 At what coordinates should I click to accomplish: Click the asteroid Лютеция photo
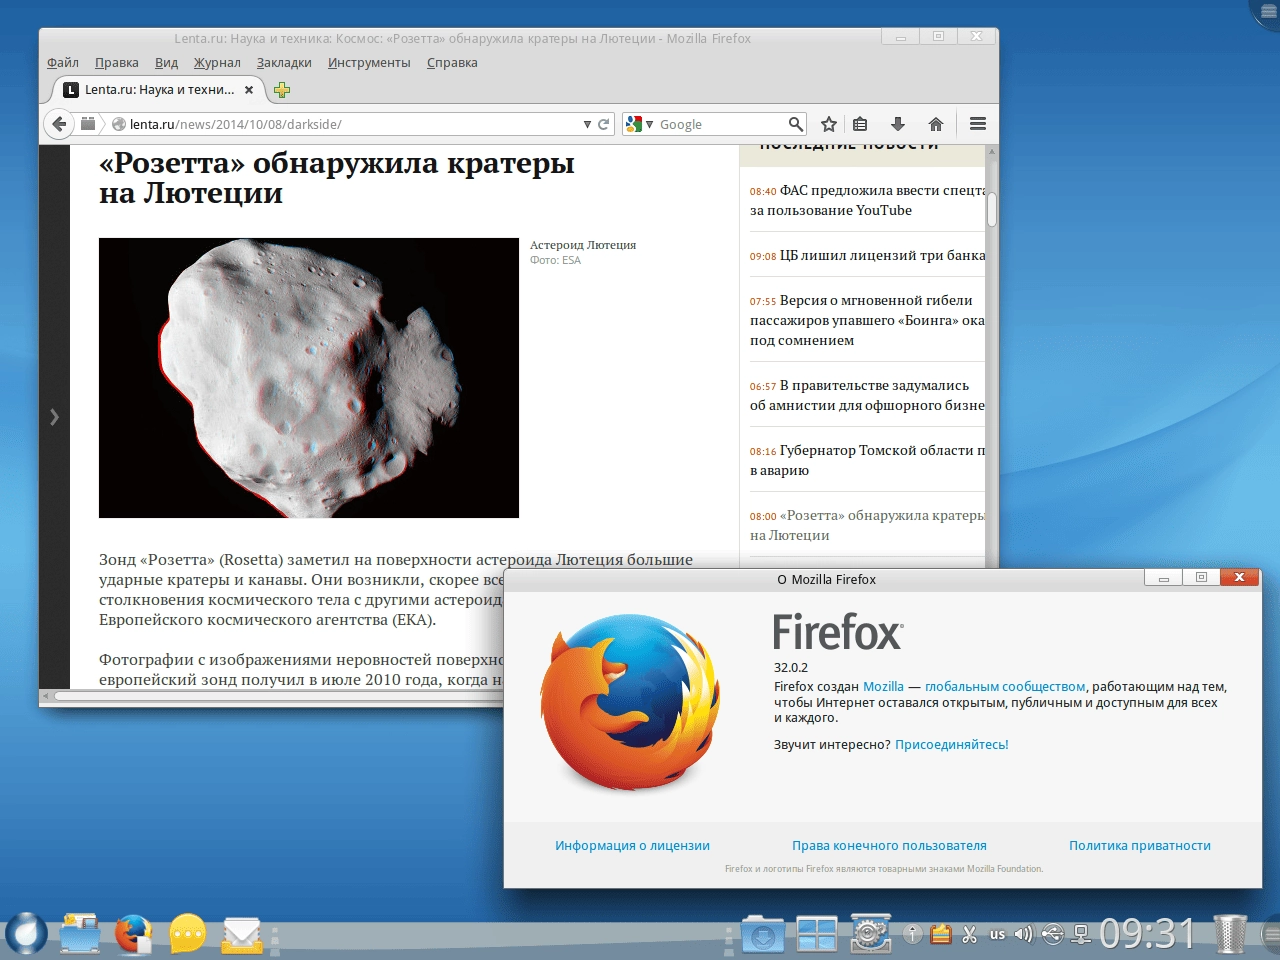[x=309, y=378]
